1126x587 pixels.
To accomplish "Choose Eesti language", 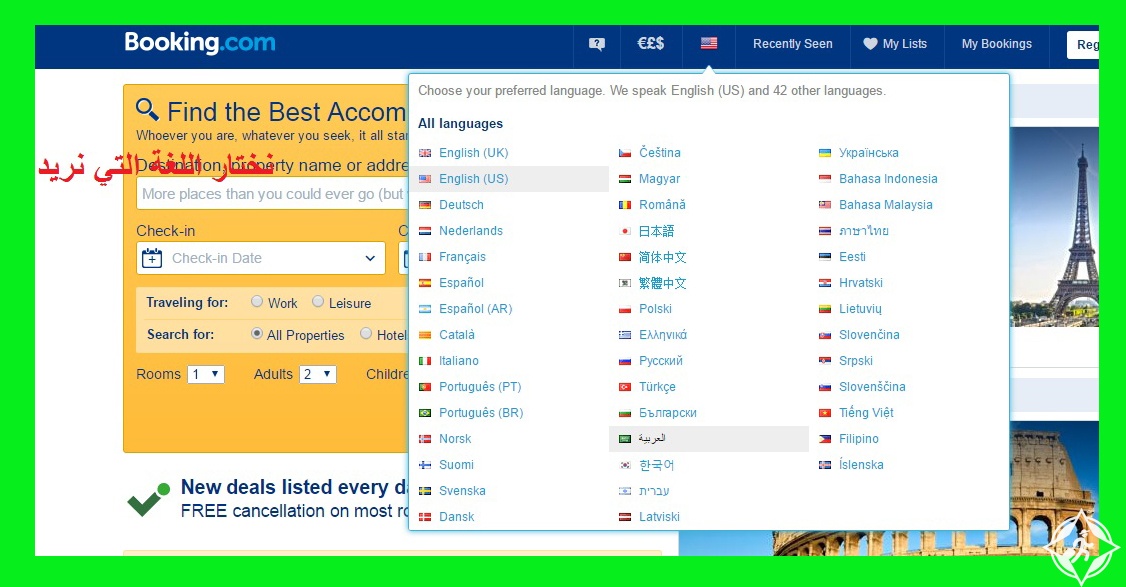I will (852, 256).
